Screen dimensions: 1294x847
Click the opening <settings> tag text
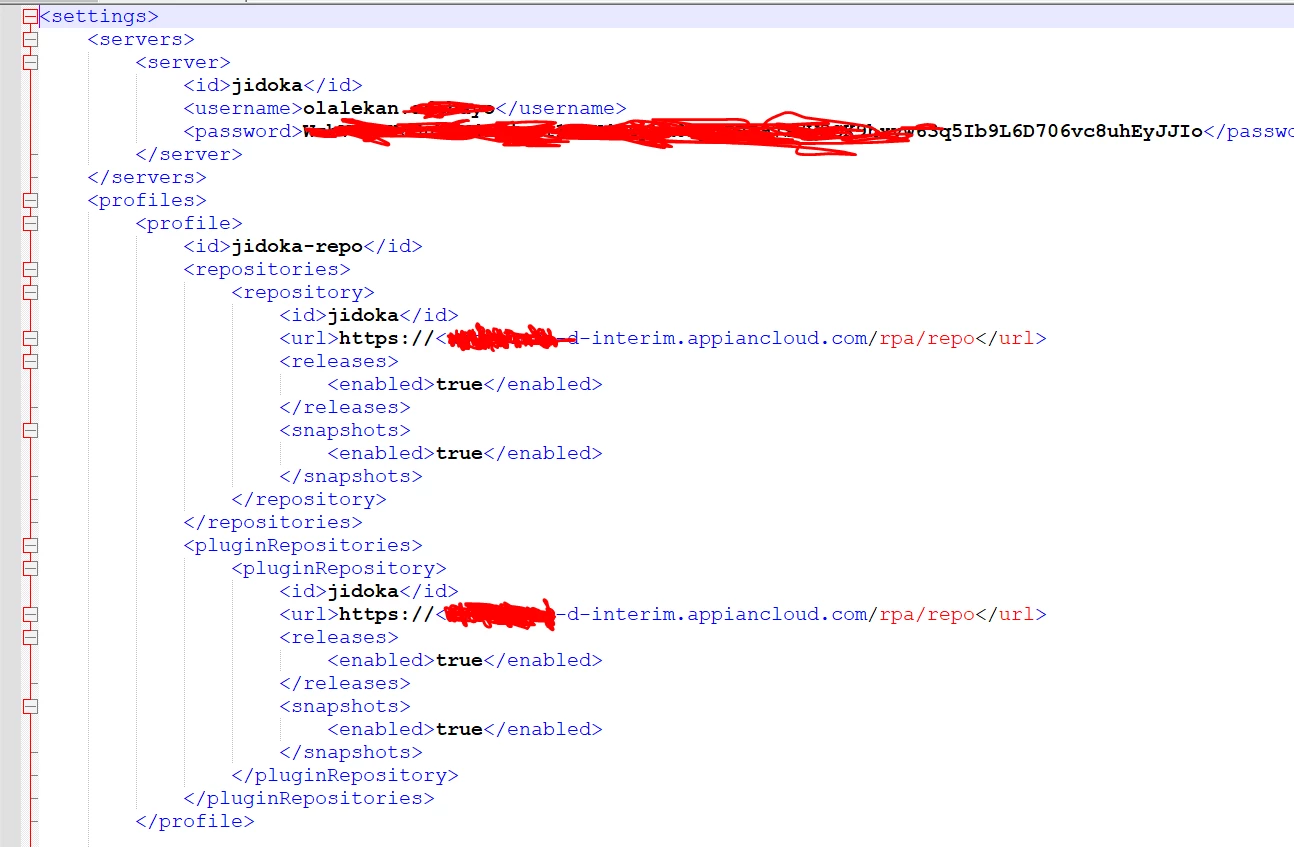point(99,16)
